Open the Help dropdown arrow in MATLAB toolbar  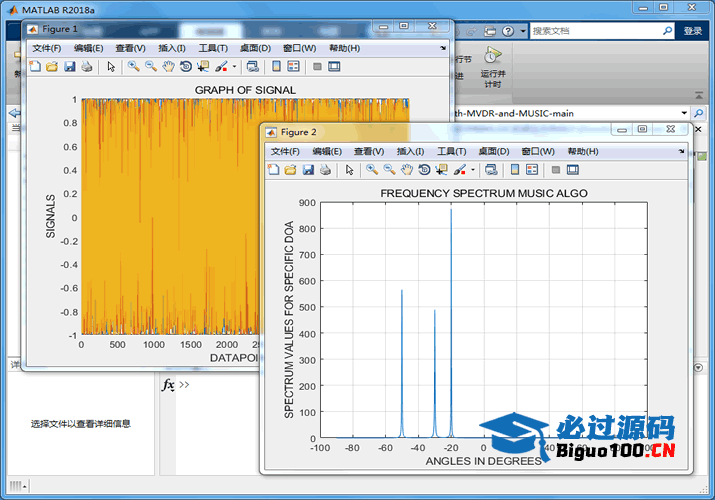(523, 31)
